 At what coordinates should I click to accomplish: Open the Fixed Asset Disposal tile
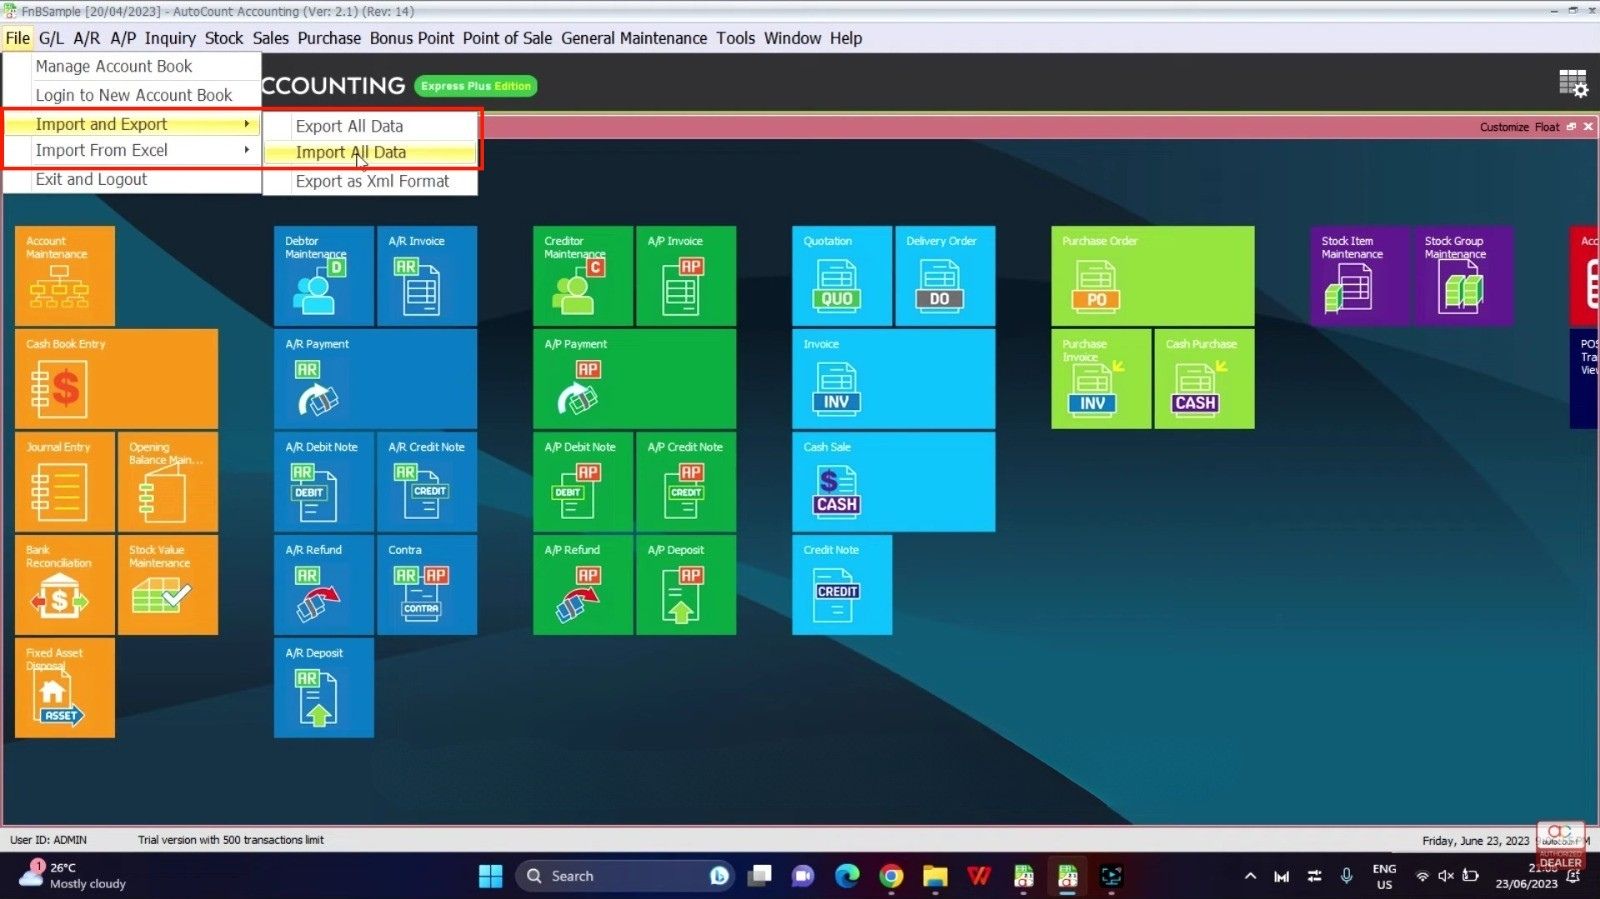pyautogui.click(x=64, y=688)
